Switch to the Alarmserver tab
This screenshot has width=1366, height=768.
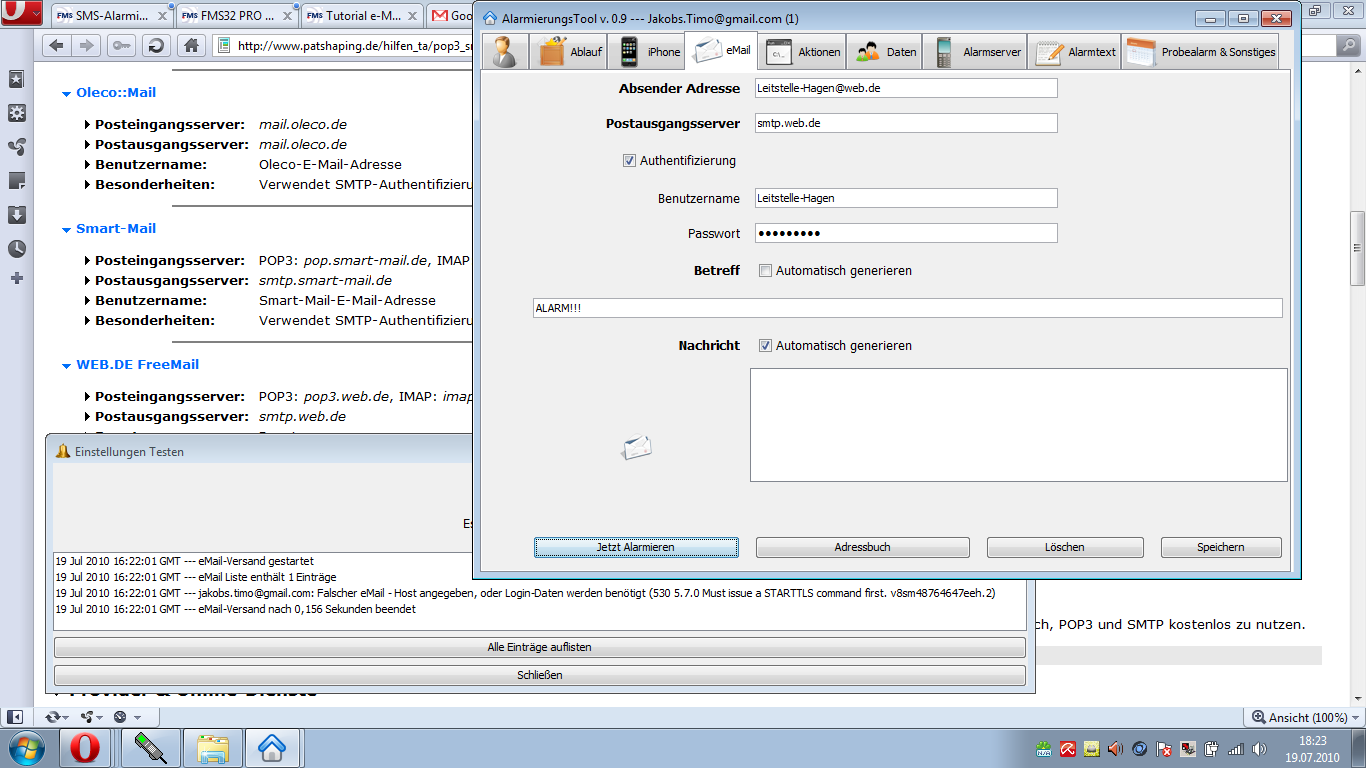(x=977, y=52)
